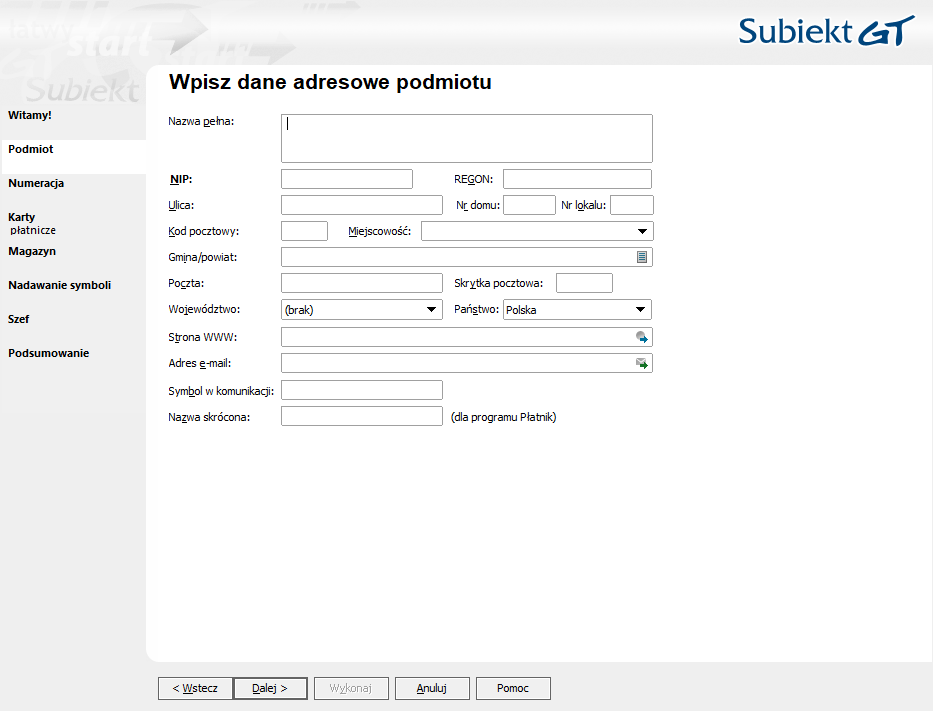Click the Subiekt GT logo

pyautogui.click(x=827, y=31)
